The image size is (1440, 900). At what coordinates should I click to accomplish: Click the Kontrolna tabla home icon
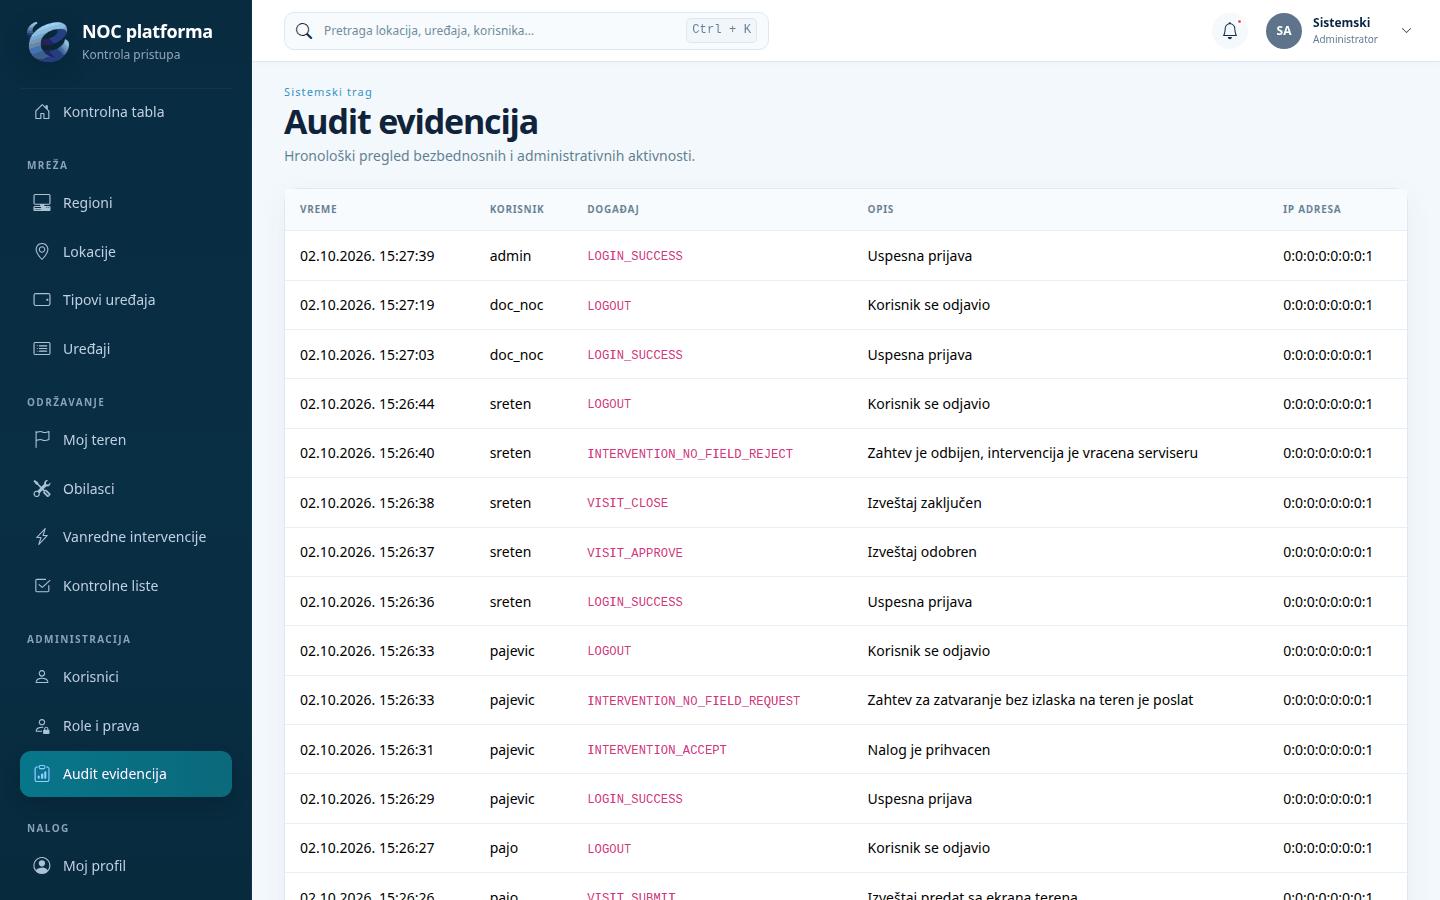tap(42, 112)
